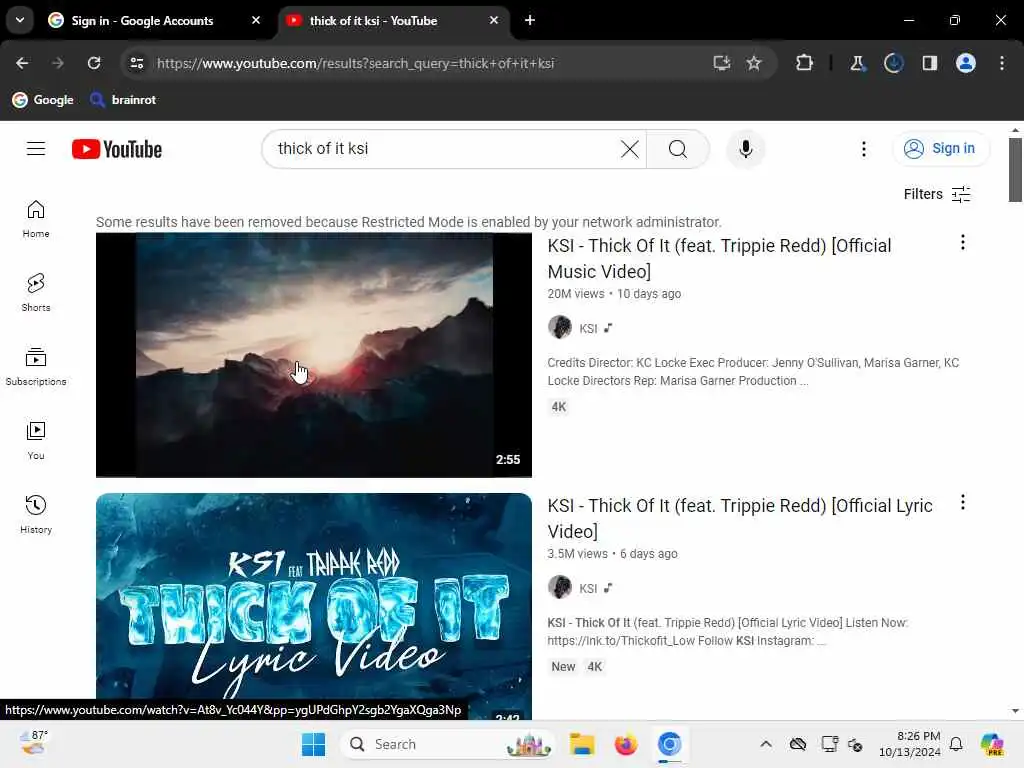Clear the search box with the X
1024x768 pixels.
tap(630, 149)
